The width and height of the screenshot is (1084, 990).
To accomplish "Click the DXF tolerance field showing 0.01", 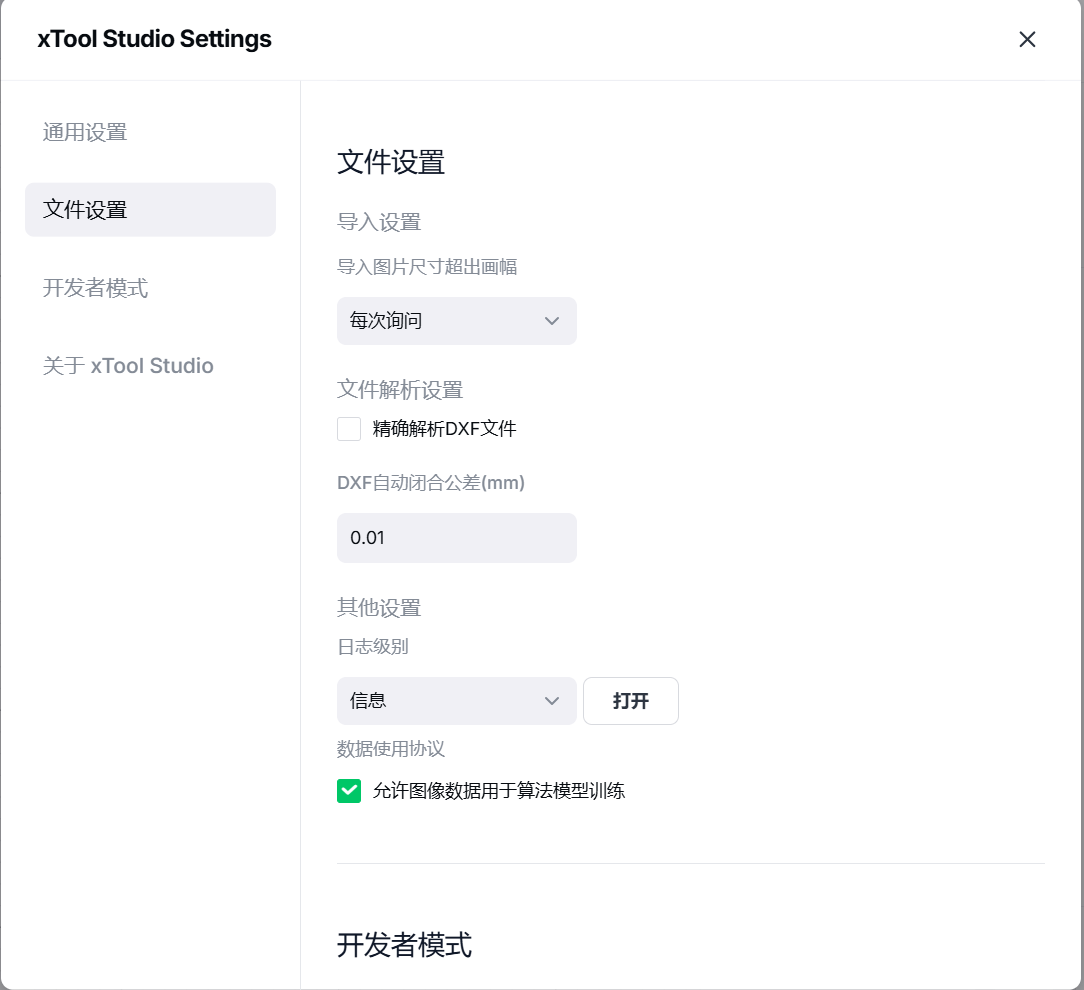I will pos(456,538).
